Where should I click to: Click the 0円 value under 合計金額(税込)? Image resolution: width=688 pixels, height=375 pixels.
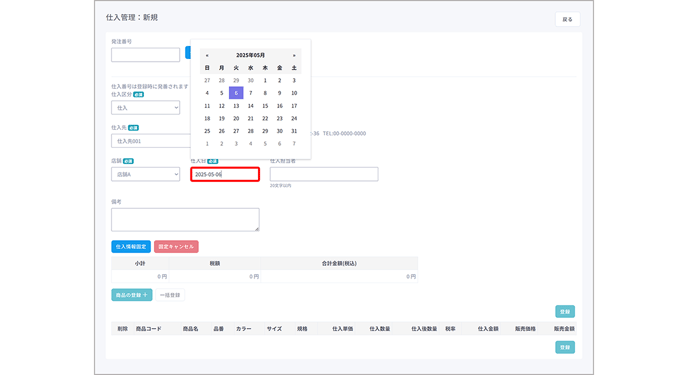[x=411, y=277]
